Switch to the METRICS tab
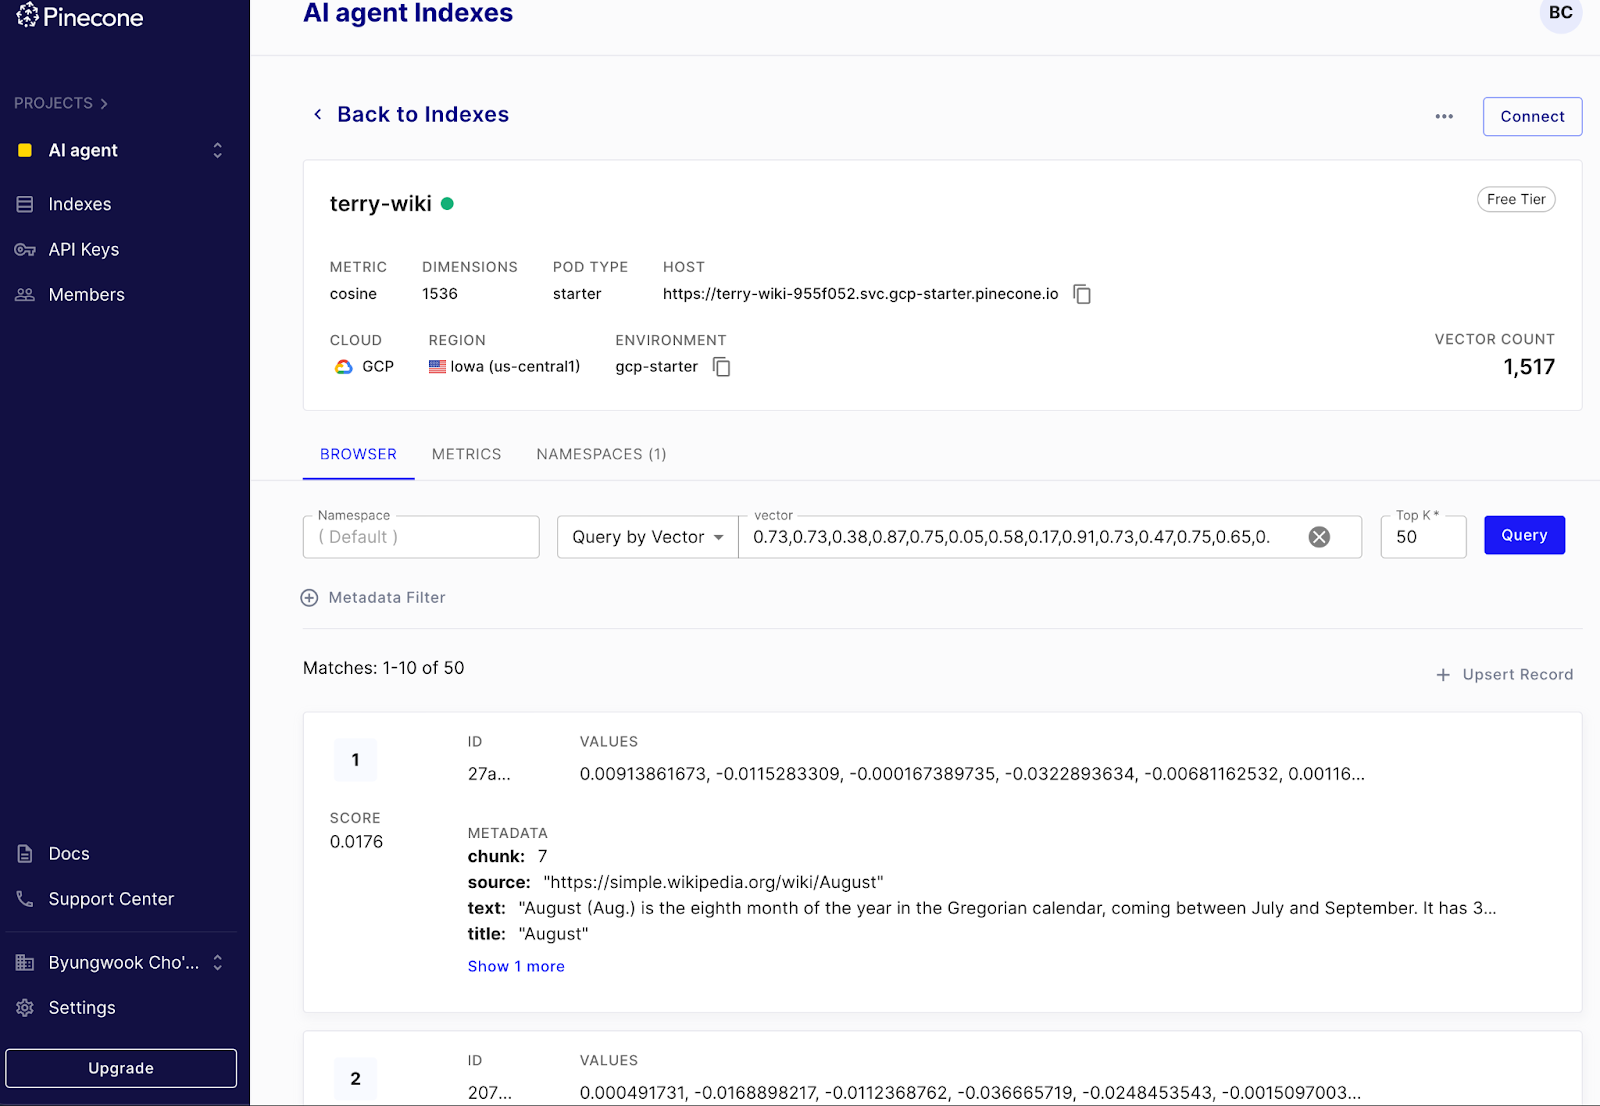This screenshot has height=1106, width=1600. [467, 454]
